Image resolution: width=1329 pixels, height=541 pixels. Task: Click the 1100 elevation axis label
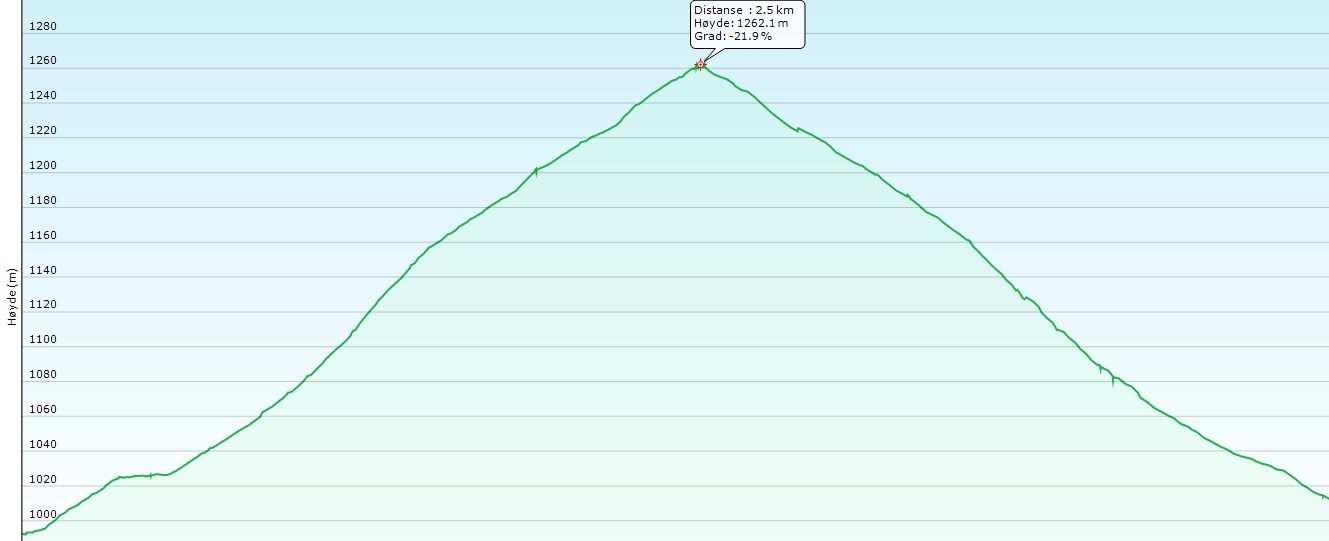coord(43,340)
